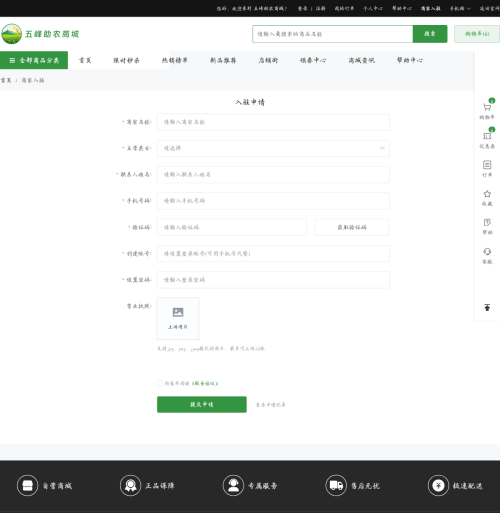
Task: Open the help icon in the sidebar
Action: pyautogui.click(x=487, y=222)
